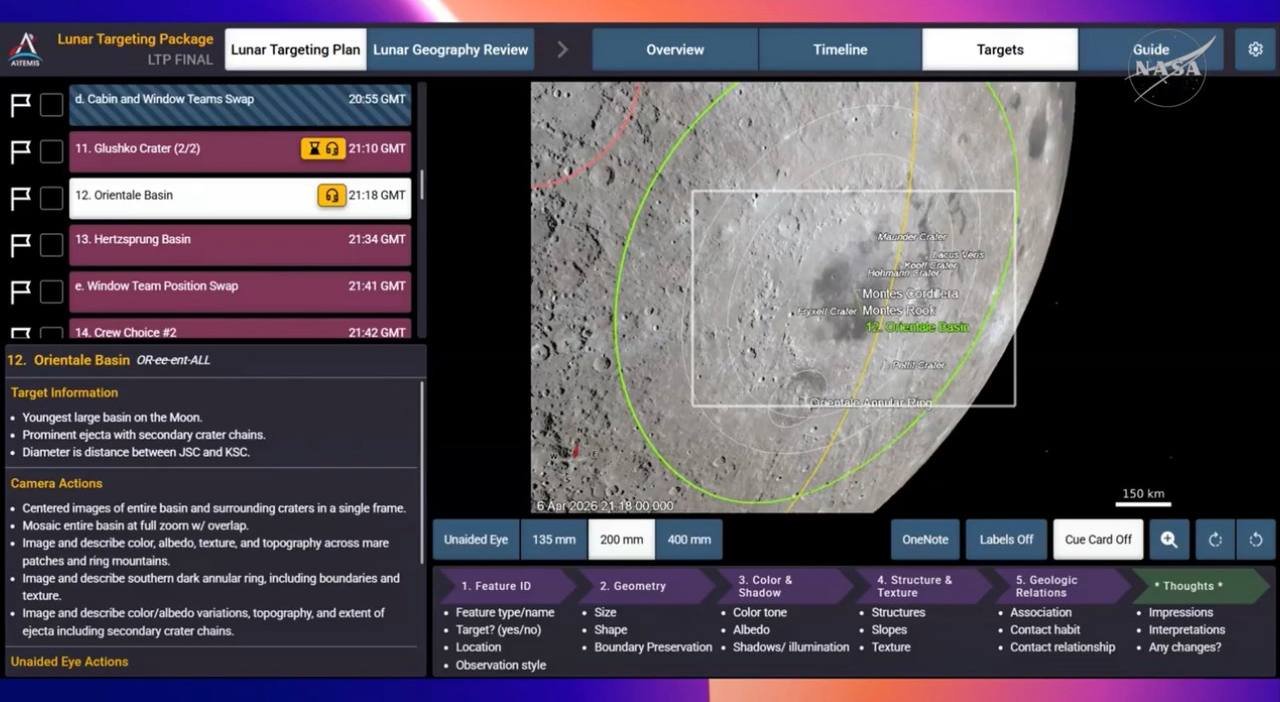Rotate the map view clockwise
This screenshot has width=1280, height=702.
[1215, 539]
